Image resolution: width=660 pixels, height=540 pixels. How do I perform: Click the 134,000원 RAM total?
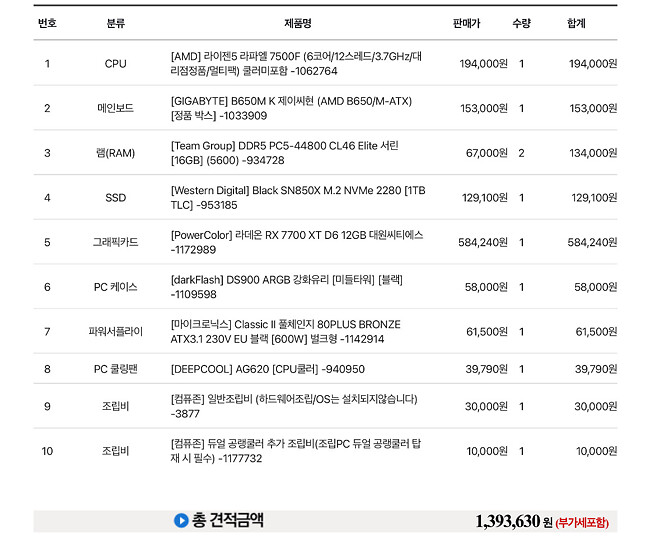[x=593, y=153]
